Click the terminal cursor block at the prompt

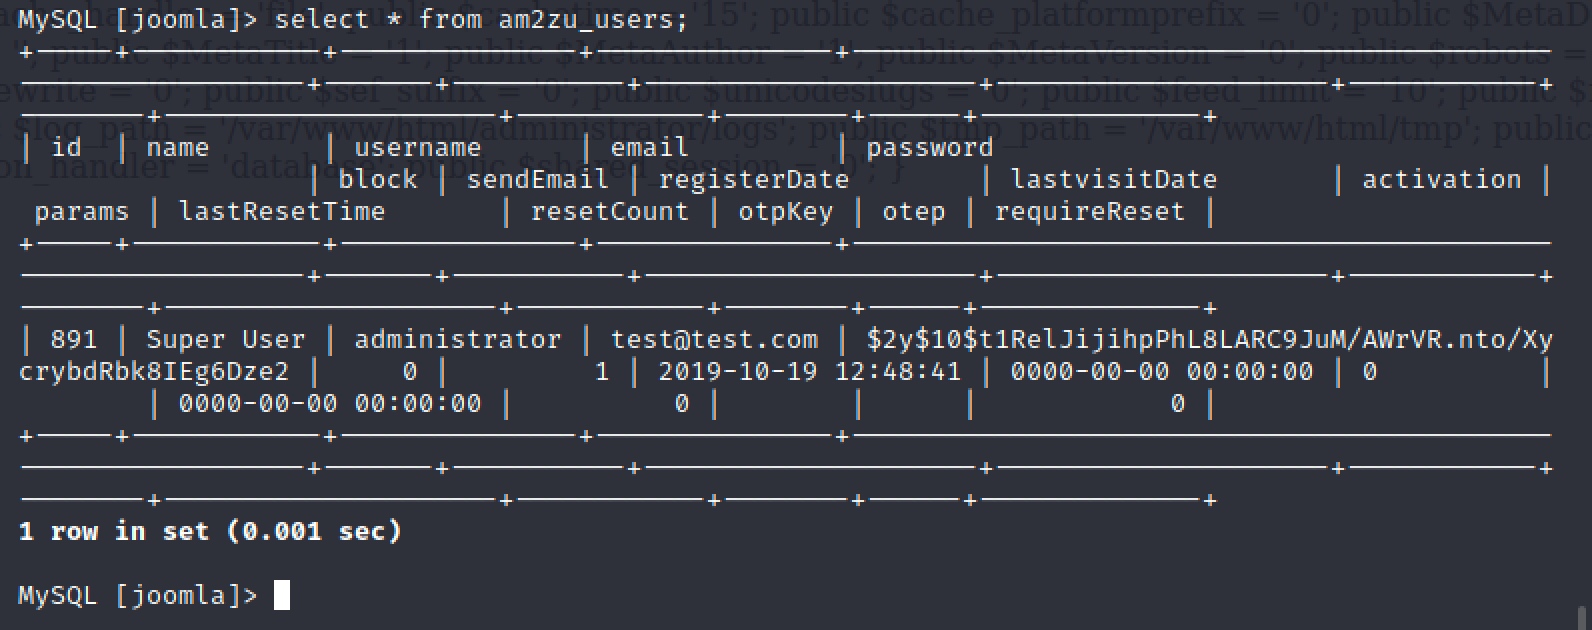282,595
